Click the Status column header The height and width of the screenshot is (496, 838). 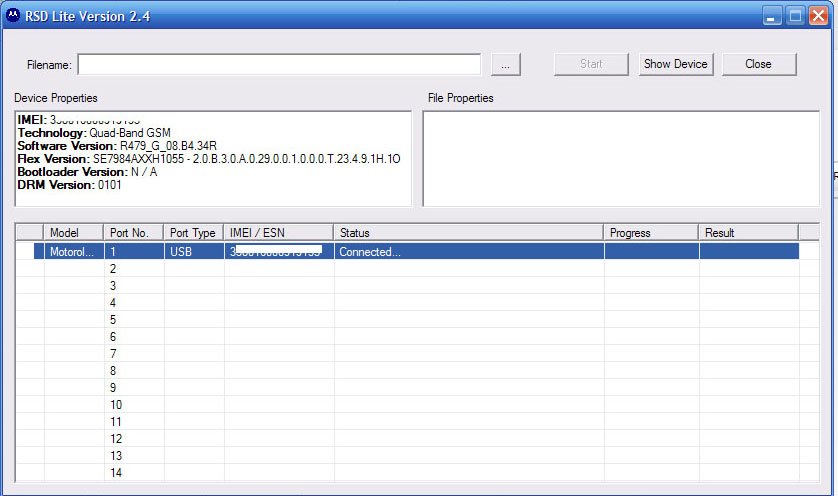click(x=468, y=232)
